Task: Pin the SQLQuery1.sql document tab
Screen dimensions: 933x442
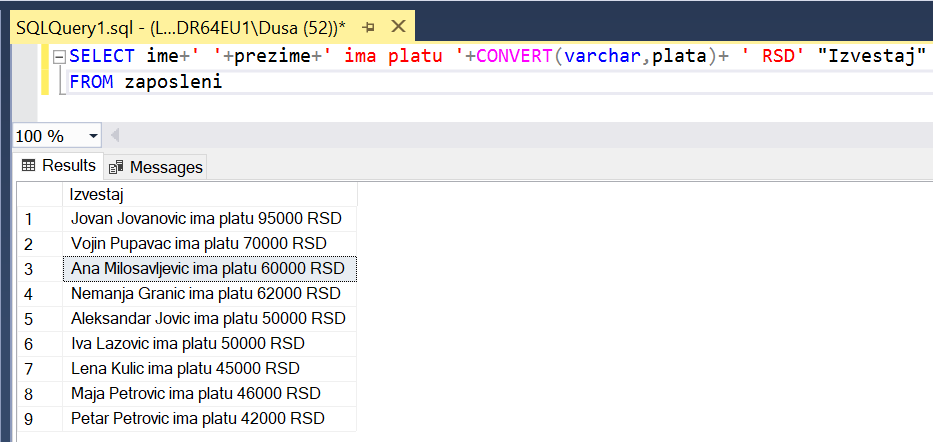Action: pyautogui.click(x=368, y=23)
